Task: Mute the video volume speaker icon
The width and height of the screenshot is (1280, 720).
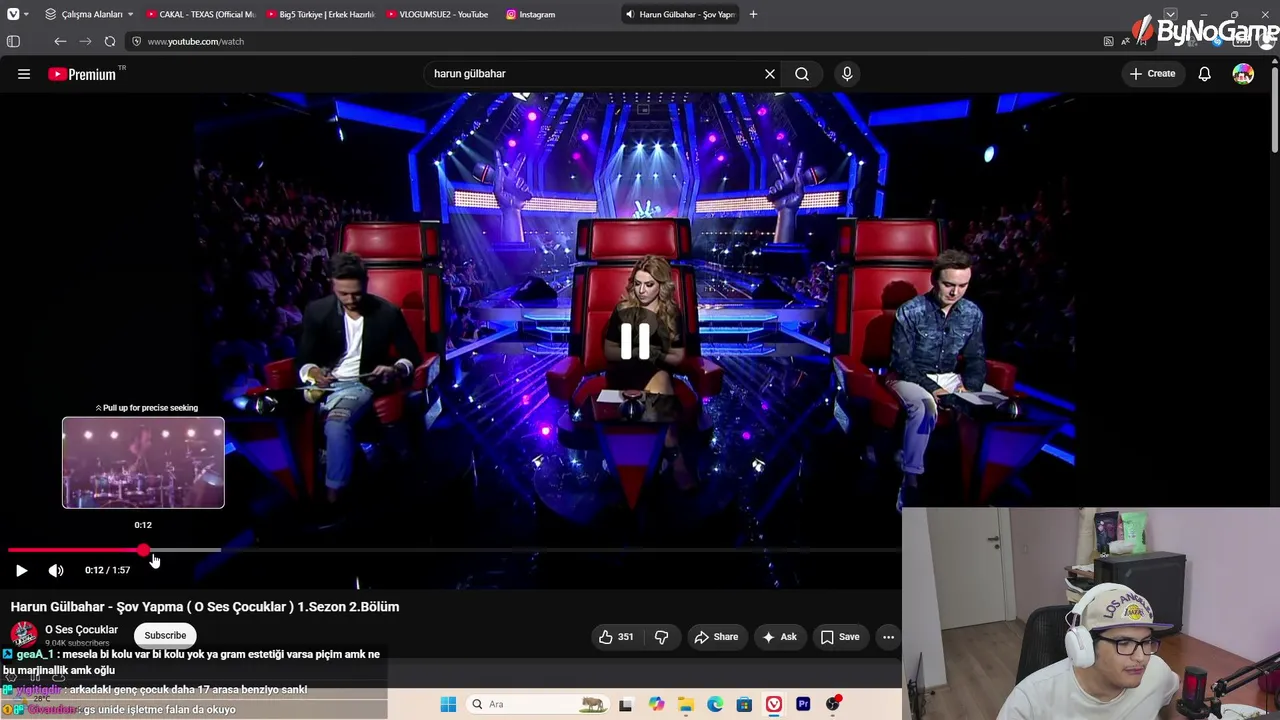Action: point(56,570)
